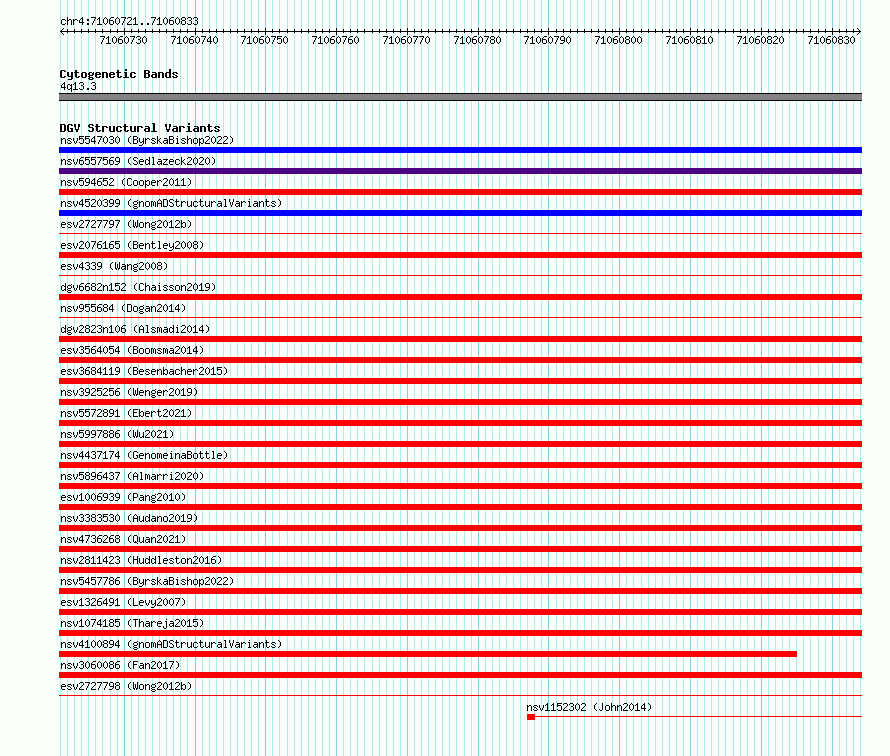Image resolution: width=890 pixels, height=756 pixels.
Task: Click ruler position 71060730
Action: (x=123, y=40)
